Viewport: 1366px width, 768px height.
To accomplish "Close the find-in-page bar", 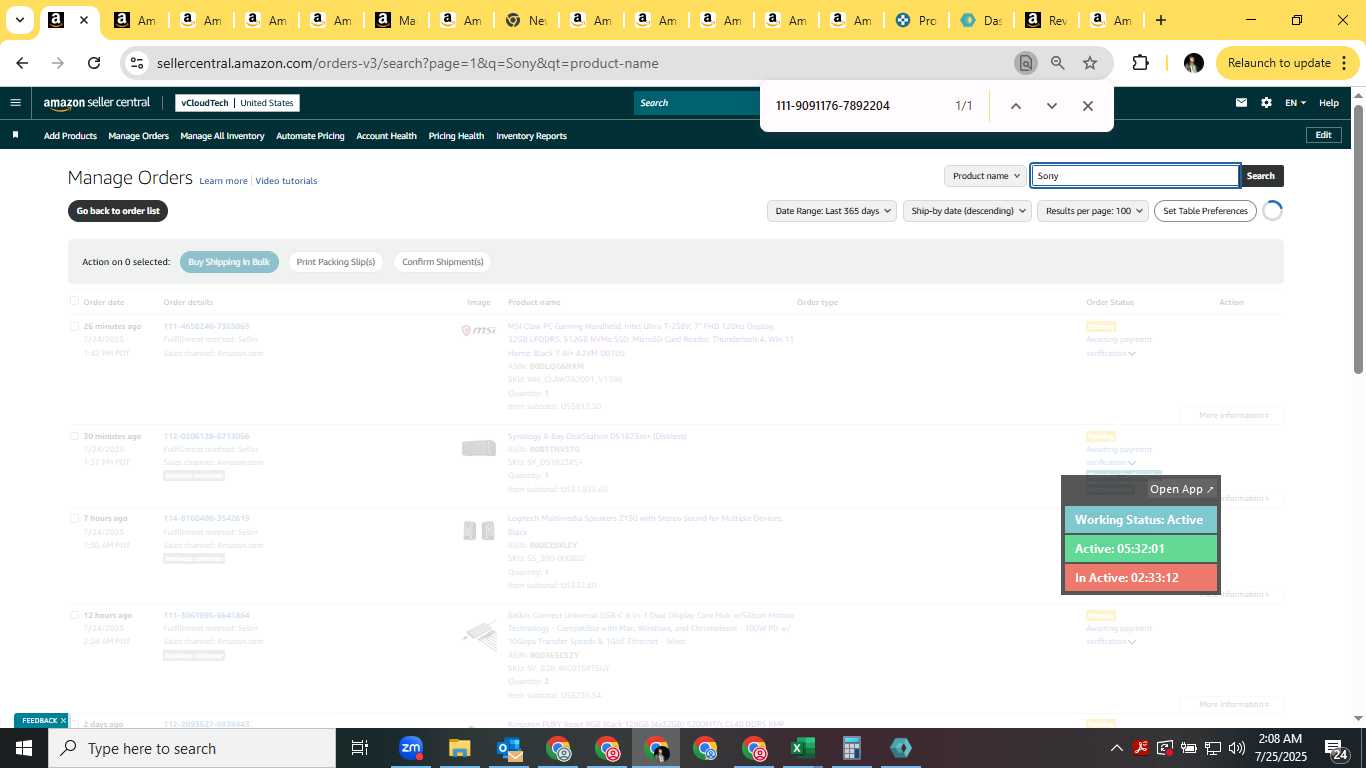I will tap(1088, 106).
